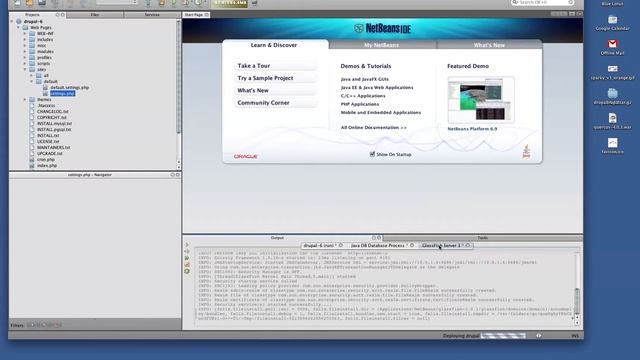Open All Online Documentation link

tap(373, 128)
